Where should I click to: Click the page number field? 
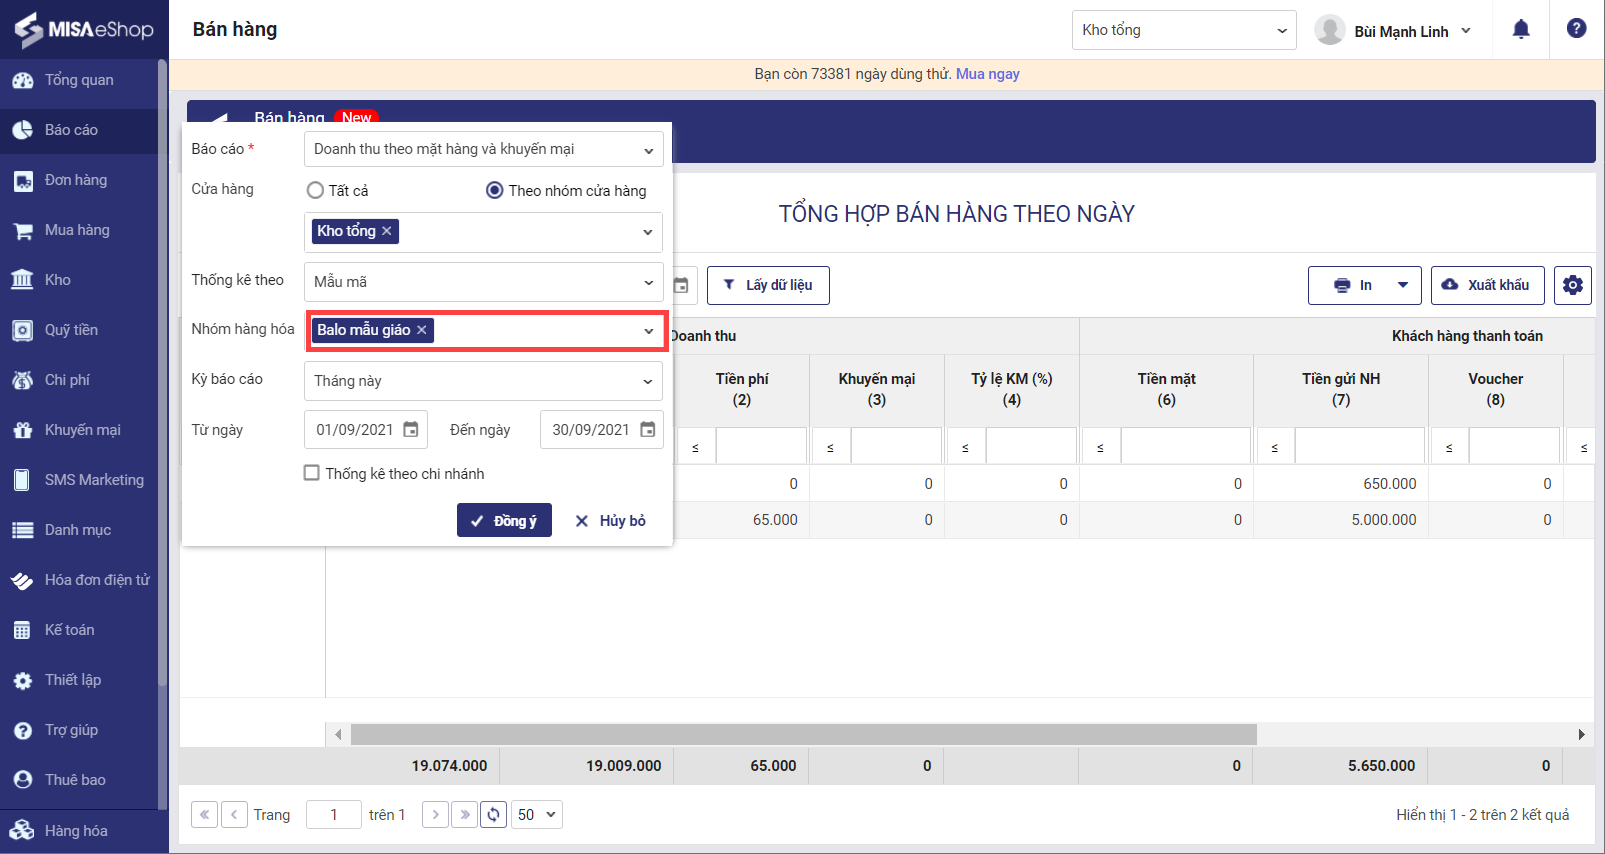coord(333,814)
